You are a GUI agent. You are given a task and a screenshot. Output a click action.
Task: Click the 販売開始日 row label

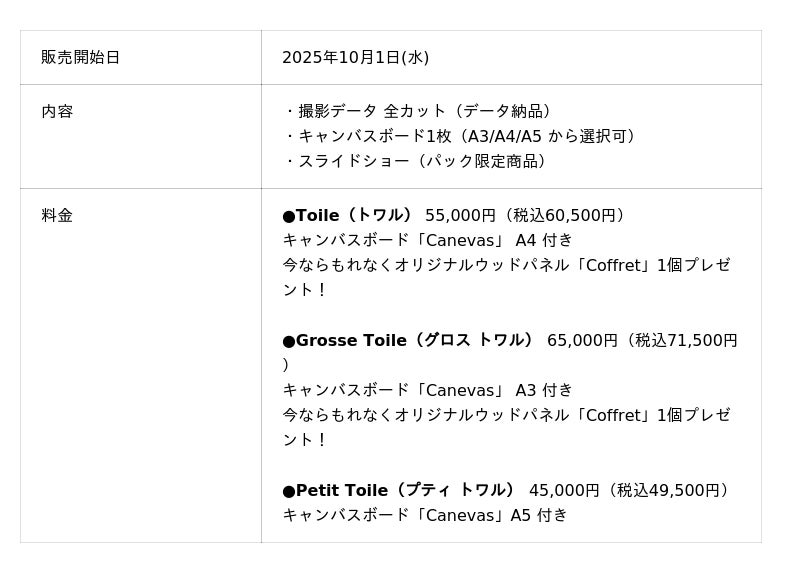(x=80, y=57)
